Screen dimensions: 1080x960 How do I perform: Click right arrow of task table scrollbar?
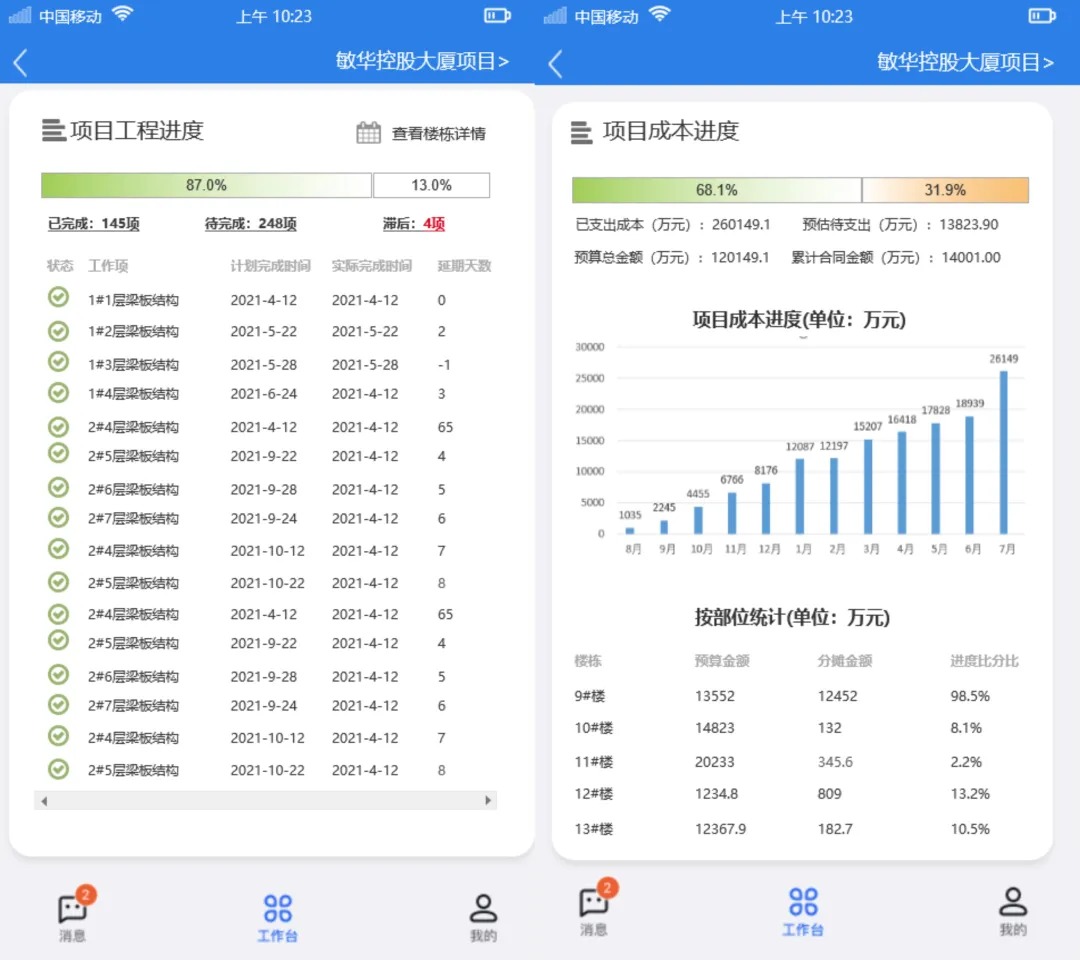(488, 801)
